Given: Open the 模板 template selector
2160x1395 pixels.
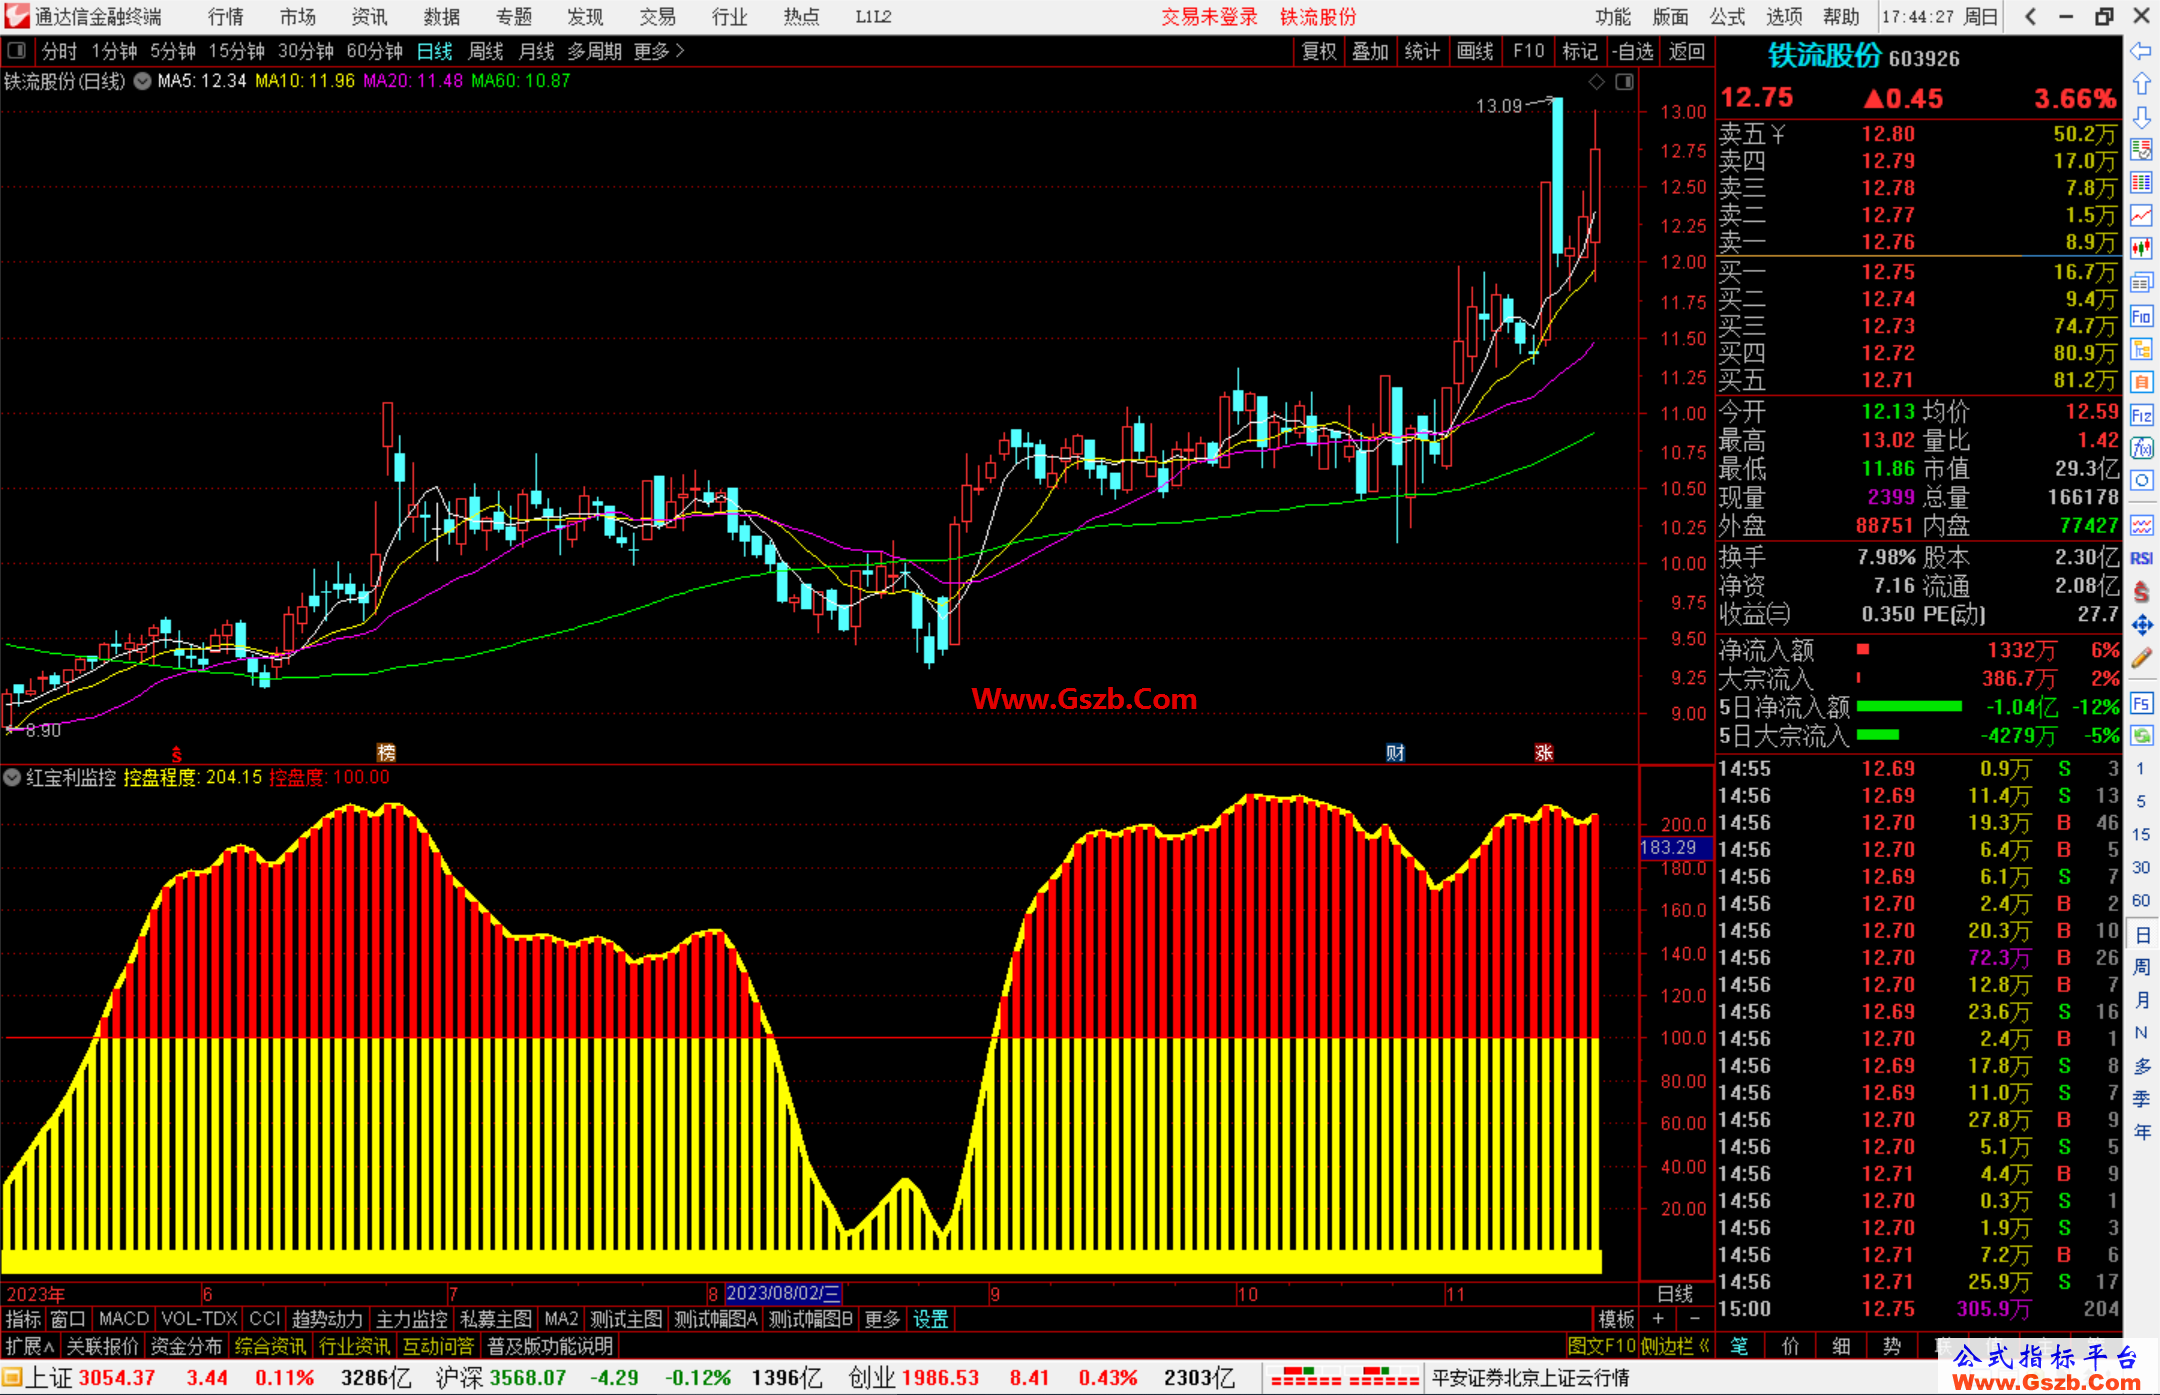Looking at the screenshot, I should [x=1616, y=1319].
